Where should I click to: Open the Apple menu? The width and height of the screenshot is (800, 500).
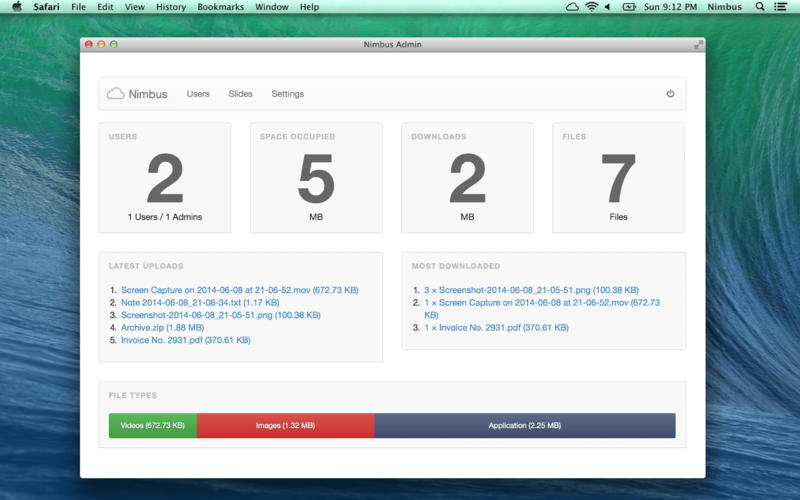pyautogui.click(x=17, y=7)
